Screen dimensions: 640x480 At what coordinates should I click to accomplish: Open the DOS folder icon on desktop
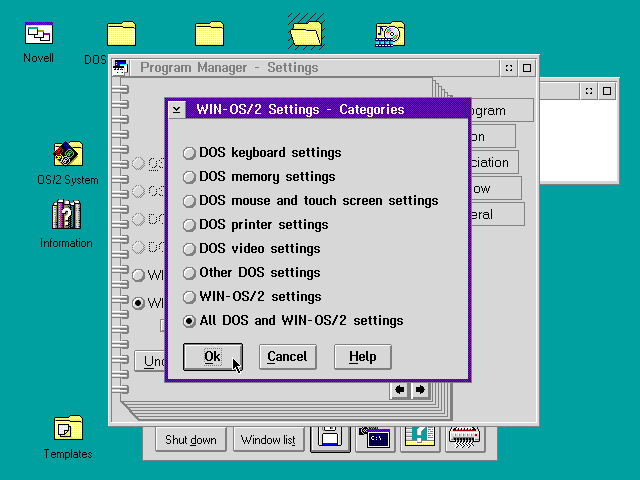[121, 33]
